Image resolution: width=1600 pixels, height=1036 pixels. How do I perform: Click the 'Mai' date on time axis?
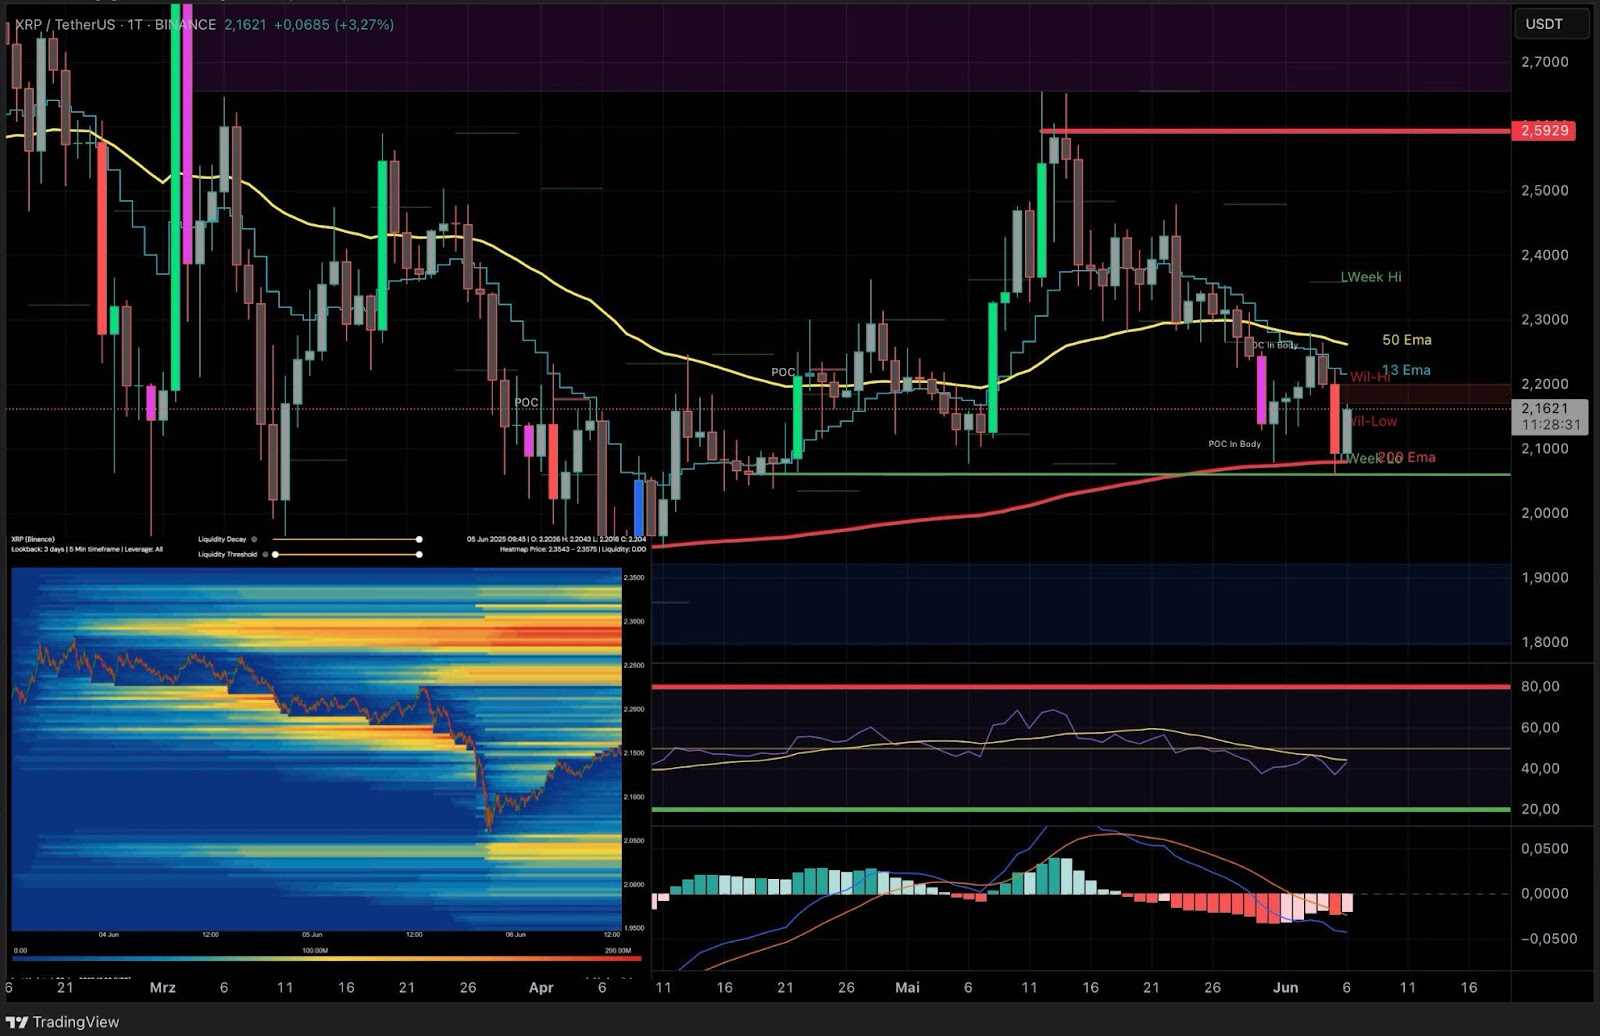907,987
